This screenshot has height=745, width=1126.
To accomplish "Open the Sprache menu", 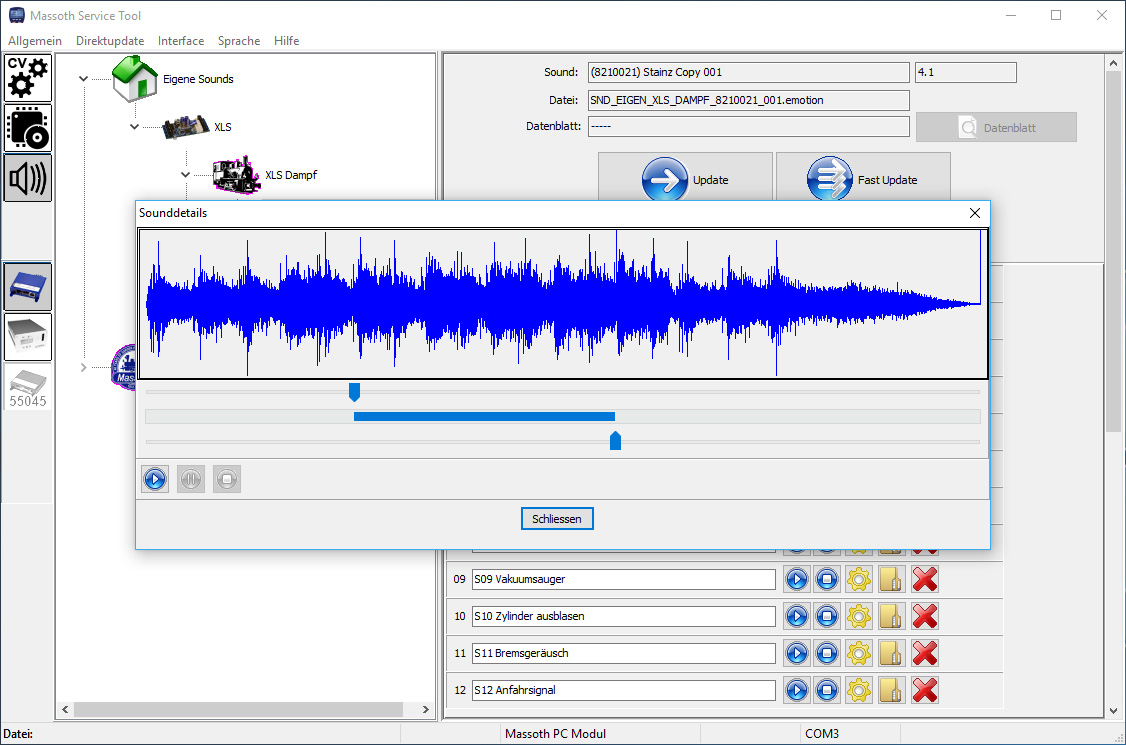I will click(239, 41).
